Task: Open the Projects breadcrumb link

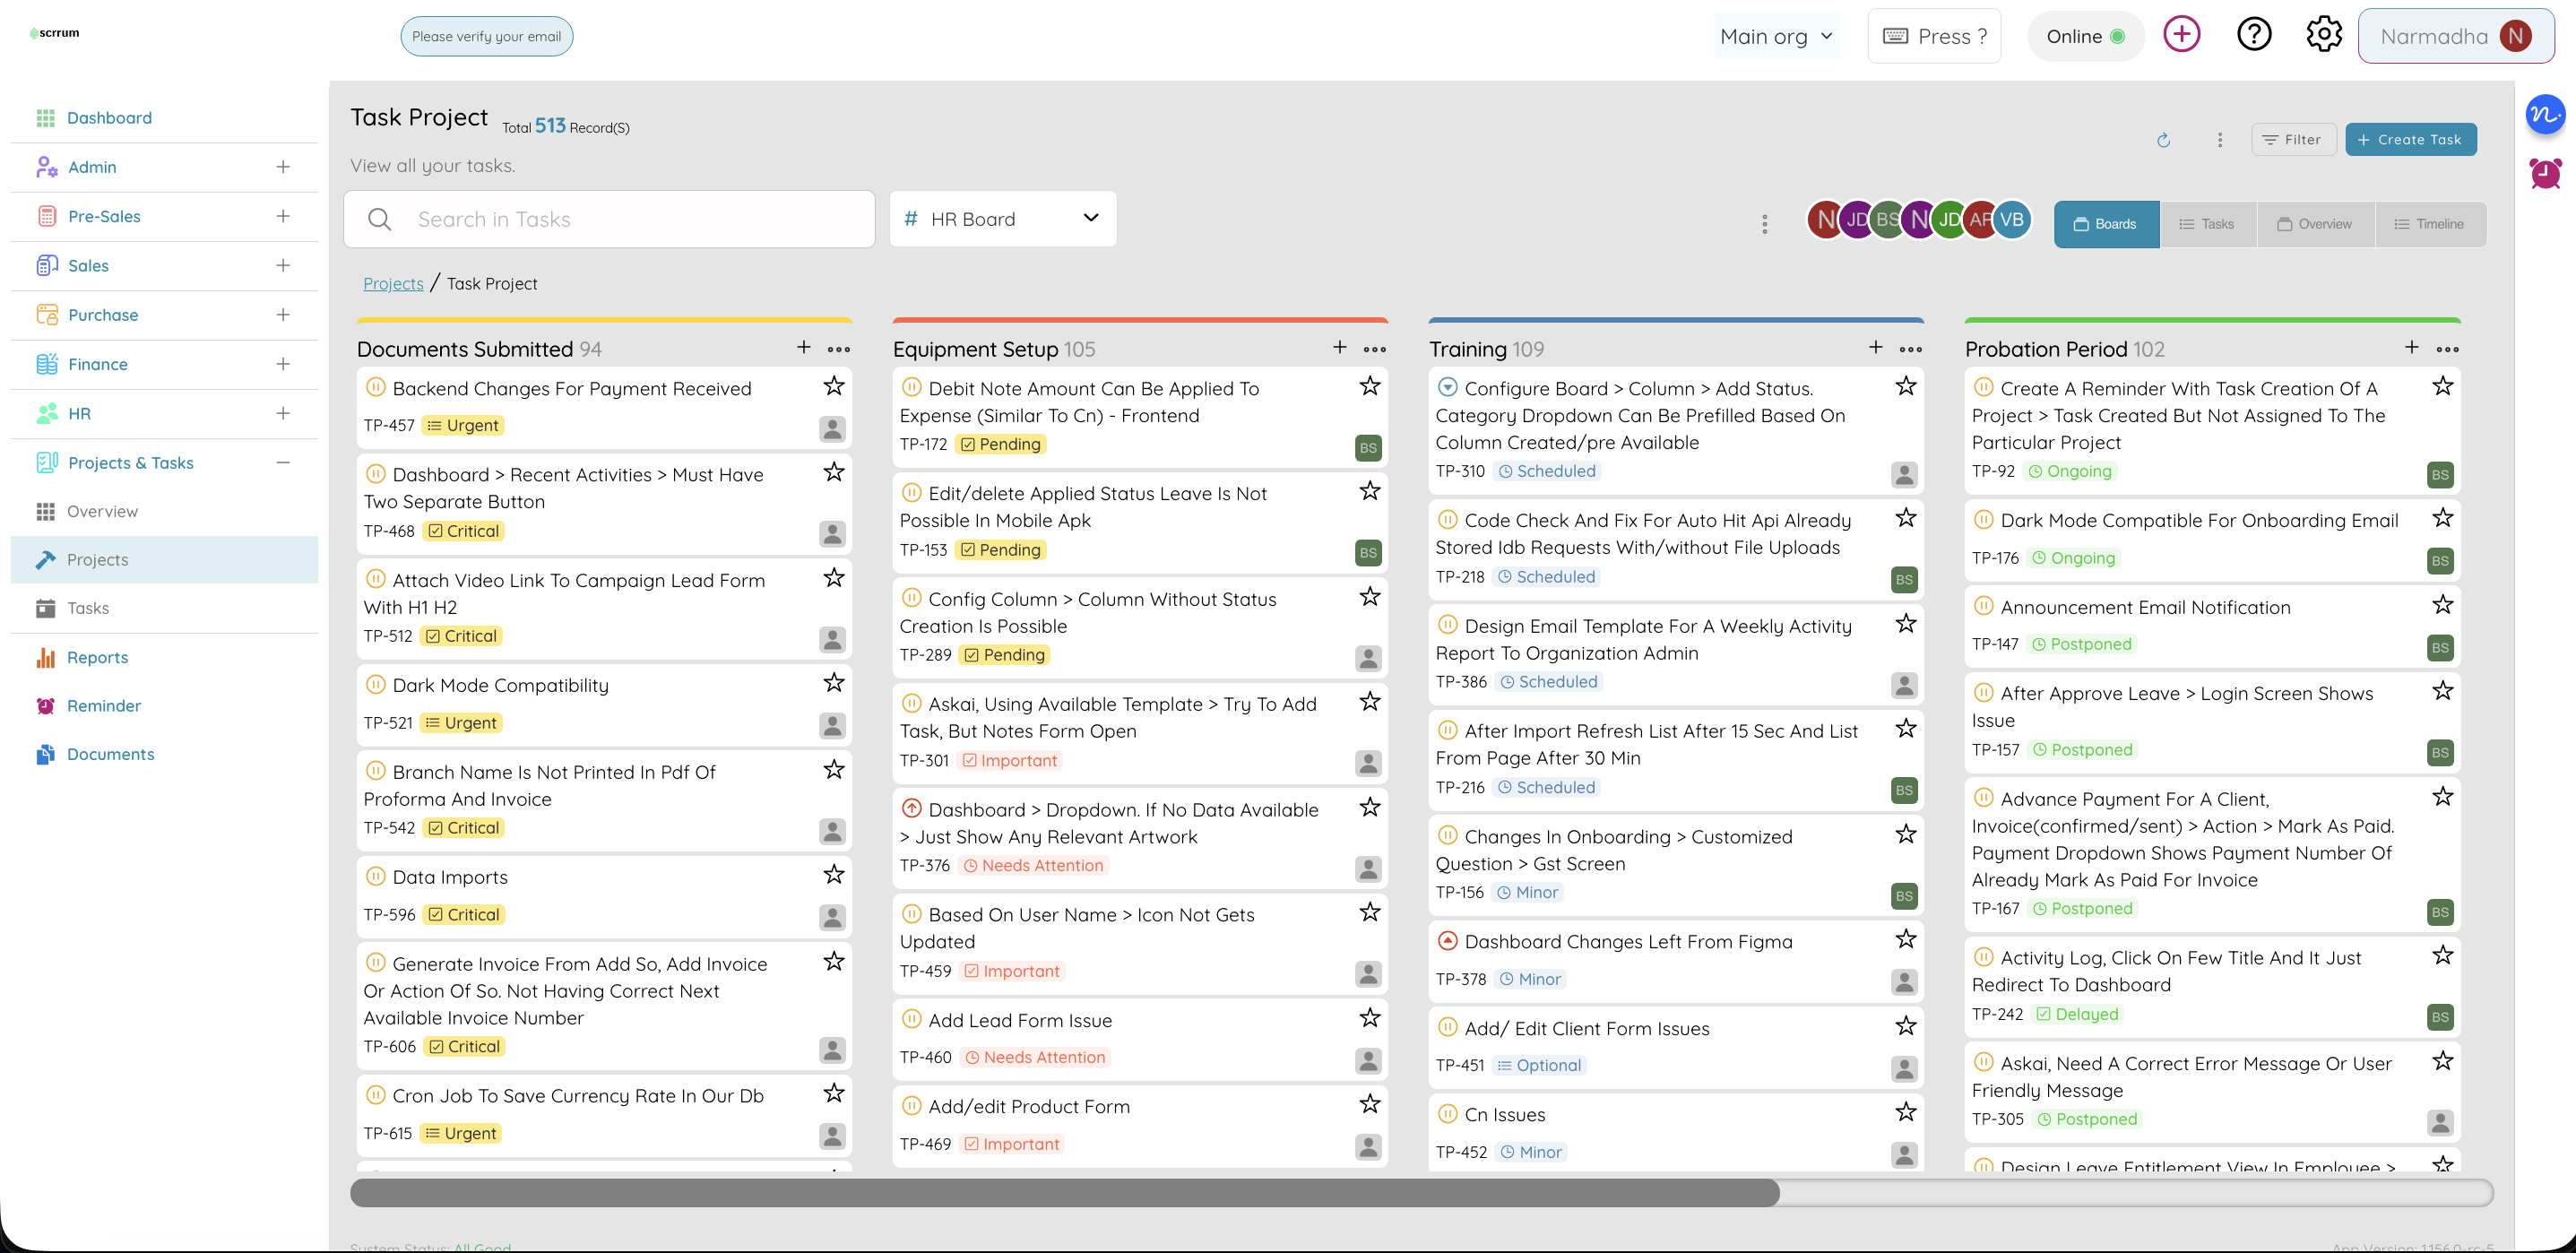Action: click(x=392, y=283)
